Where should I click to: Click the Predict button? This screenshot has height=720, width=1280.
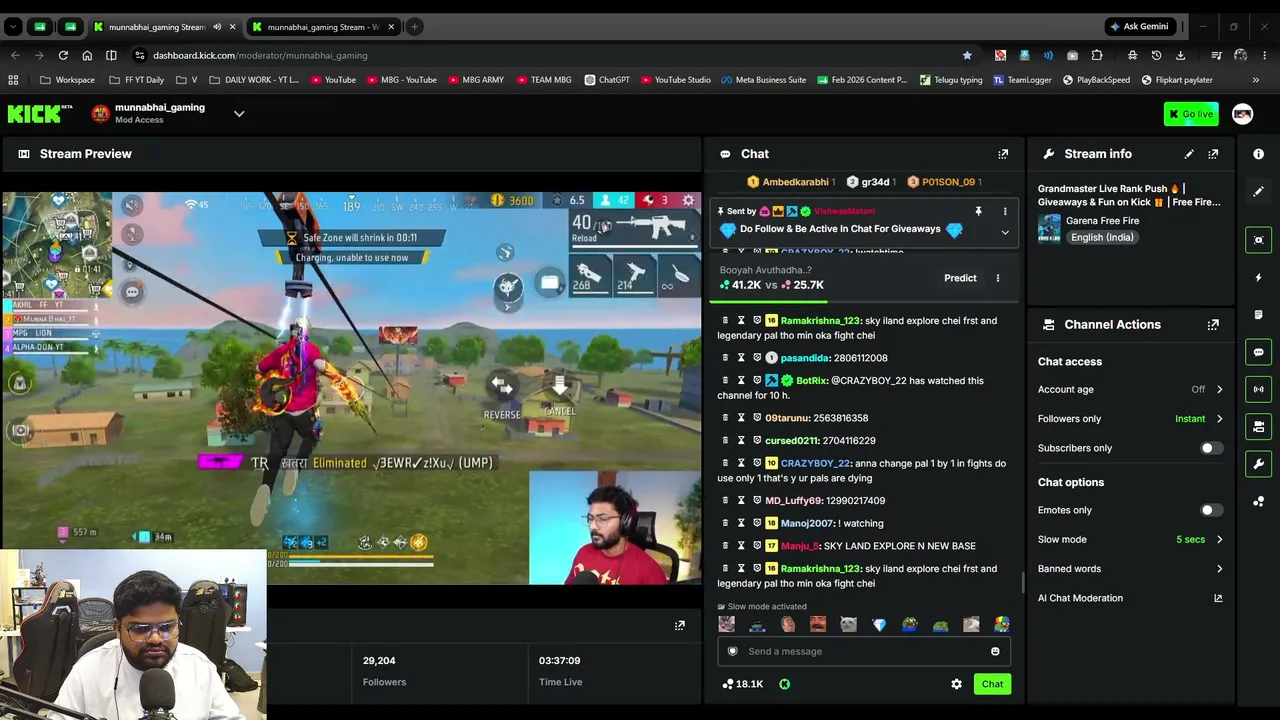pyautogui.click(x=960, y=278)
